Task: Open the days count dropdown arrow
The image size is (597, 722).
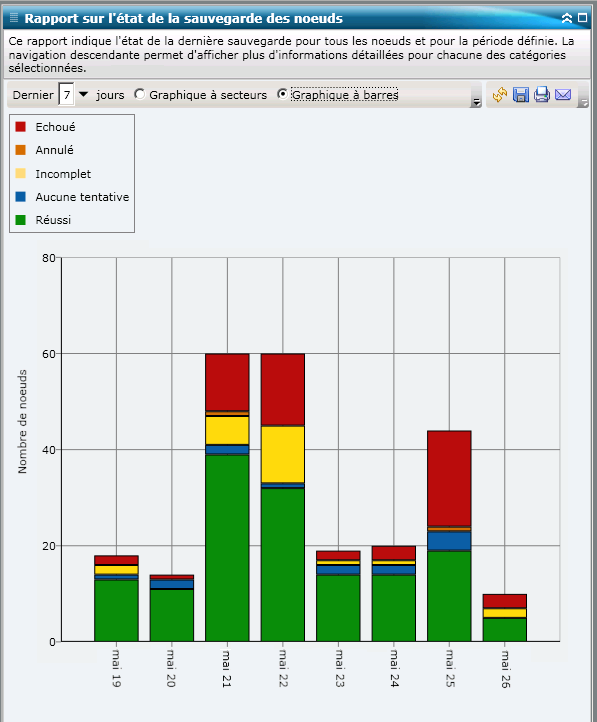Action: [83, 94]
